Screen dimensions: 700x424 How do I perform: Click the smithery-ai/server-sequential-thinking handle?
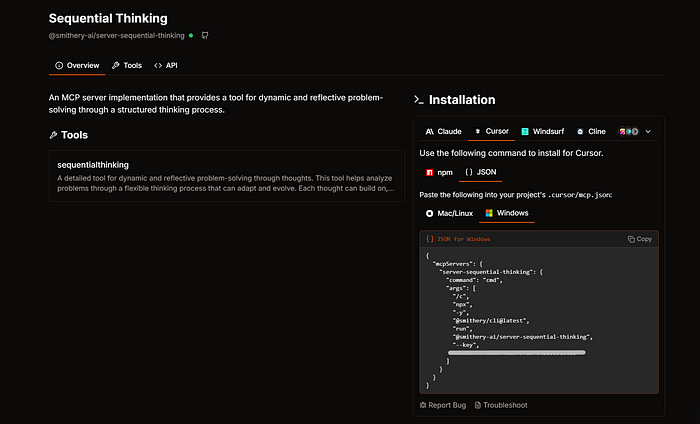pos(116,35)
